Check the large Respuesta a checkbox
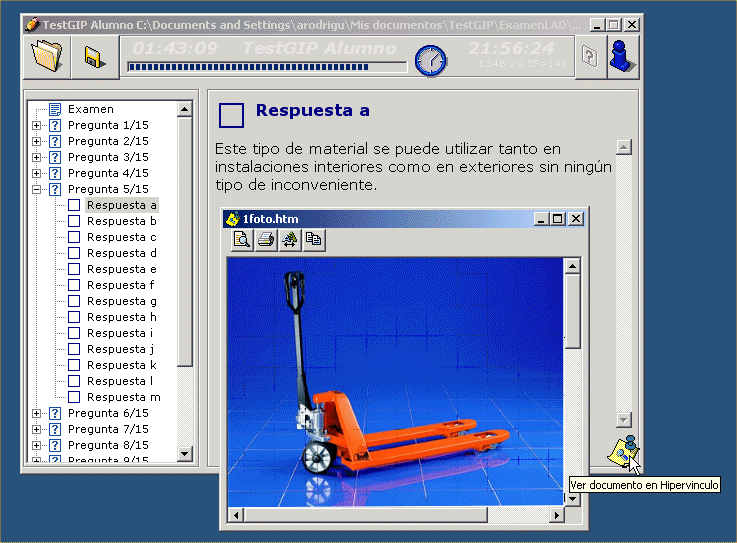Viewport: 737px width, 543px height. click(231, 115)
